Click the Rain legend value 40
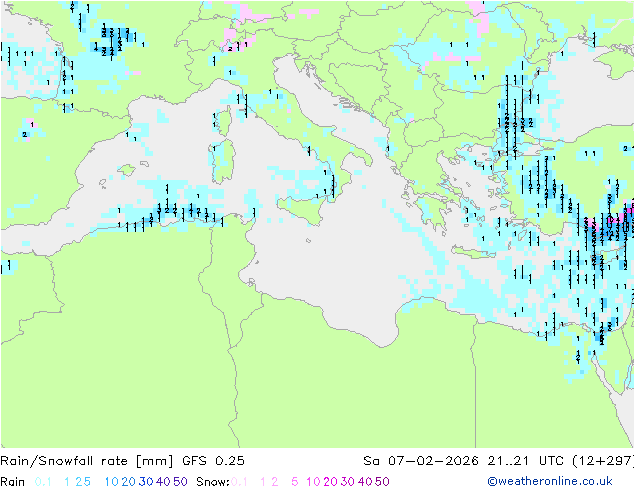The height and width of the screenshot is (490, 634). (163, 482)
